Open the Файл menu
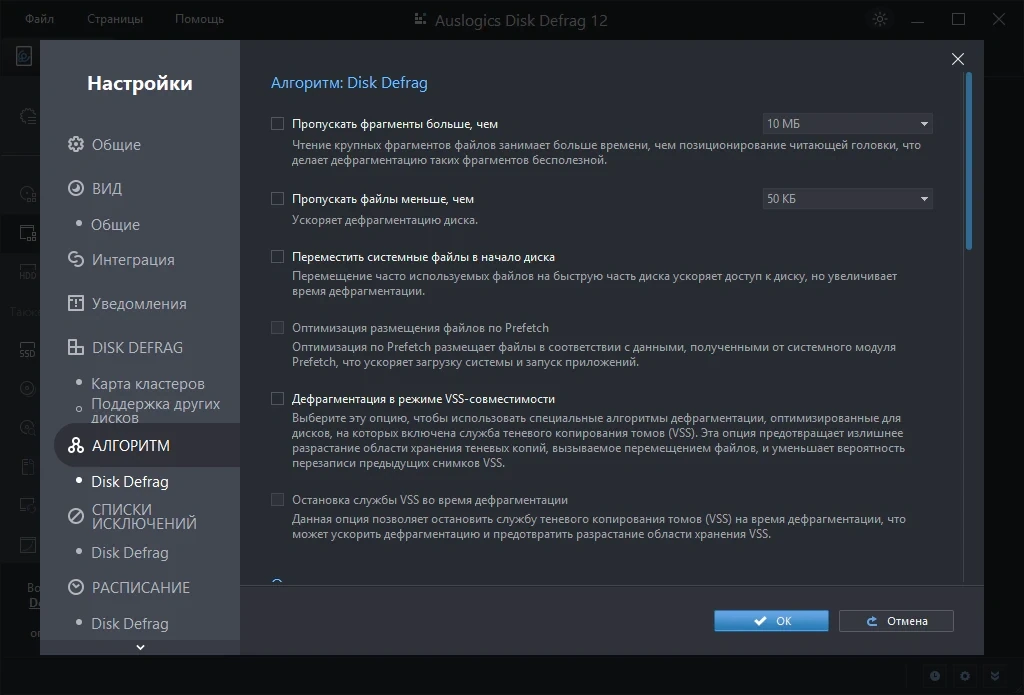Image resolution: width=1024 pixels, height=695 pixels. point(39,19)
